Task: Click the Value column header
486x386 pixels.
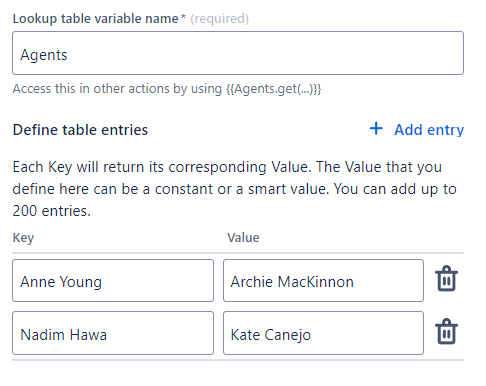Action: (x=243, y=238)
